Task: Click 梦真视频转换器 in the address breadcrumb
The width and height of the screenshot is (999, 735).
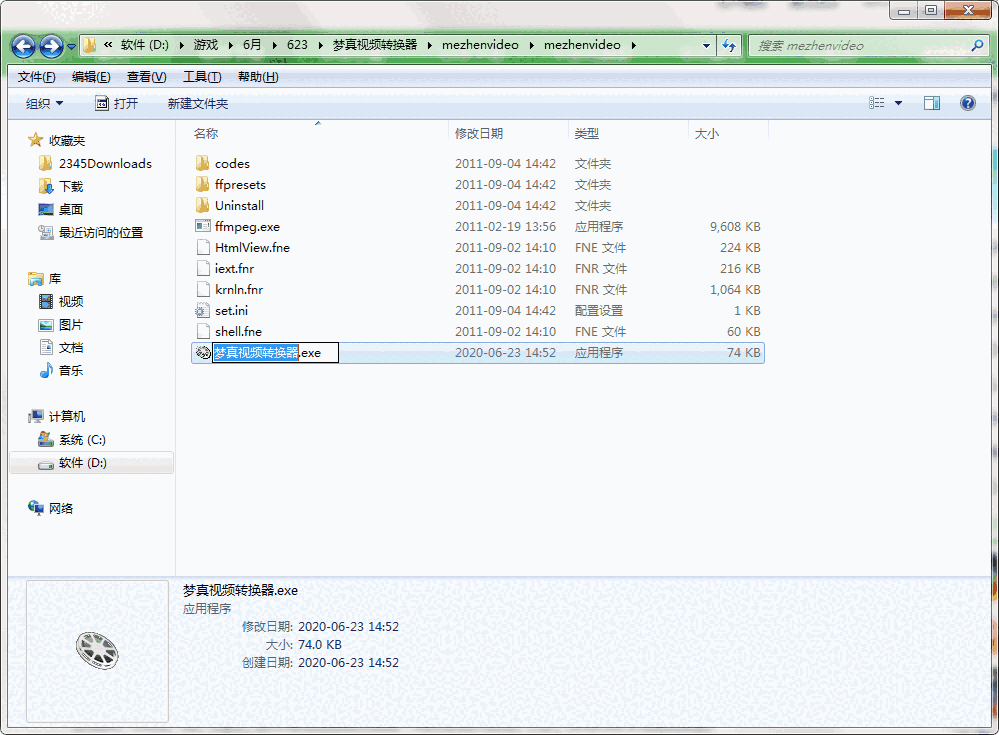Action: 375,45
